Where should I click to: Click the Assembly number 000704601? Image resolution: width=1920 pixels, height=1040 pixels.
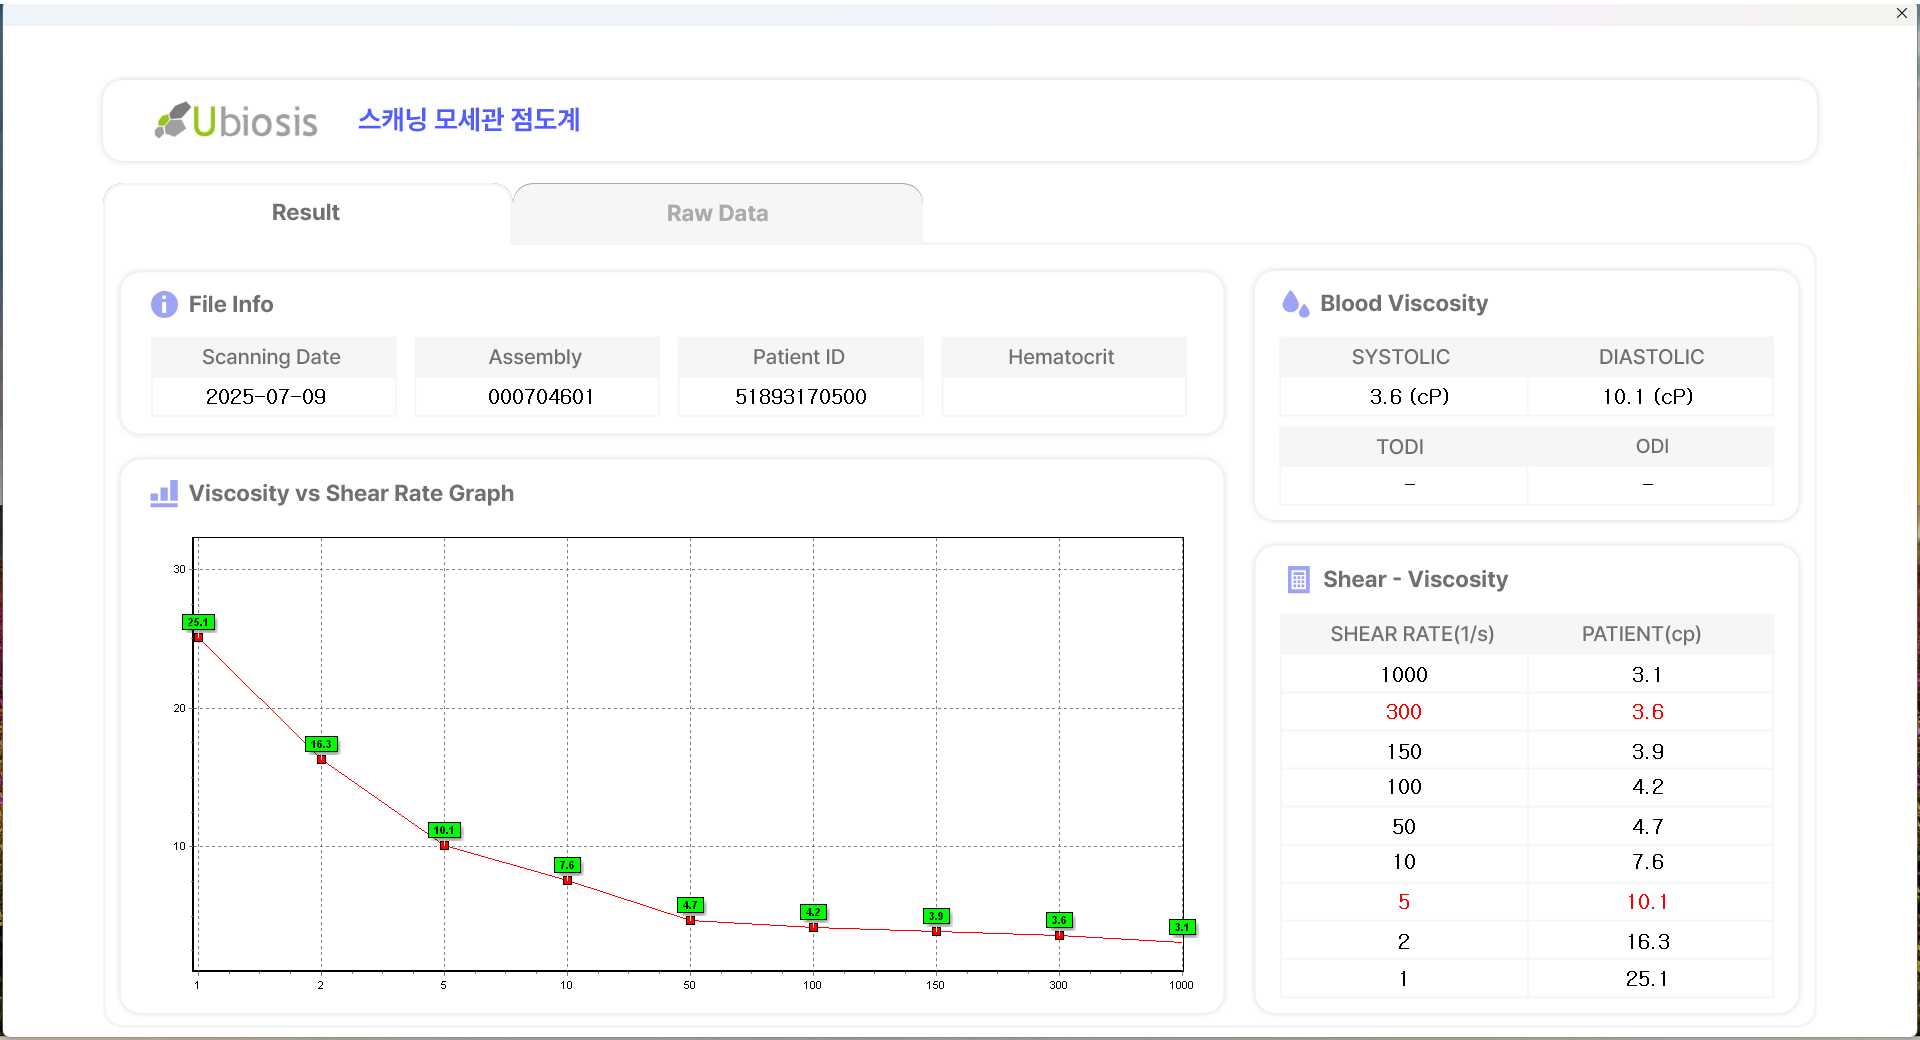(540, 397)
